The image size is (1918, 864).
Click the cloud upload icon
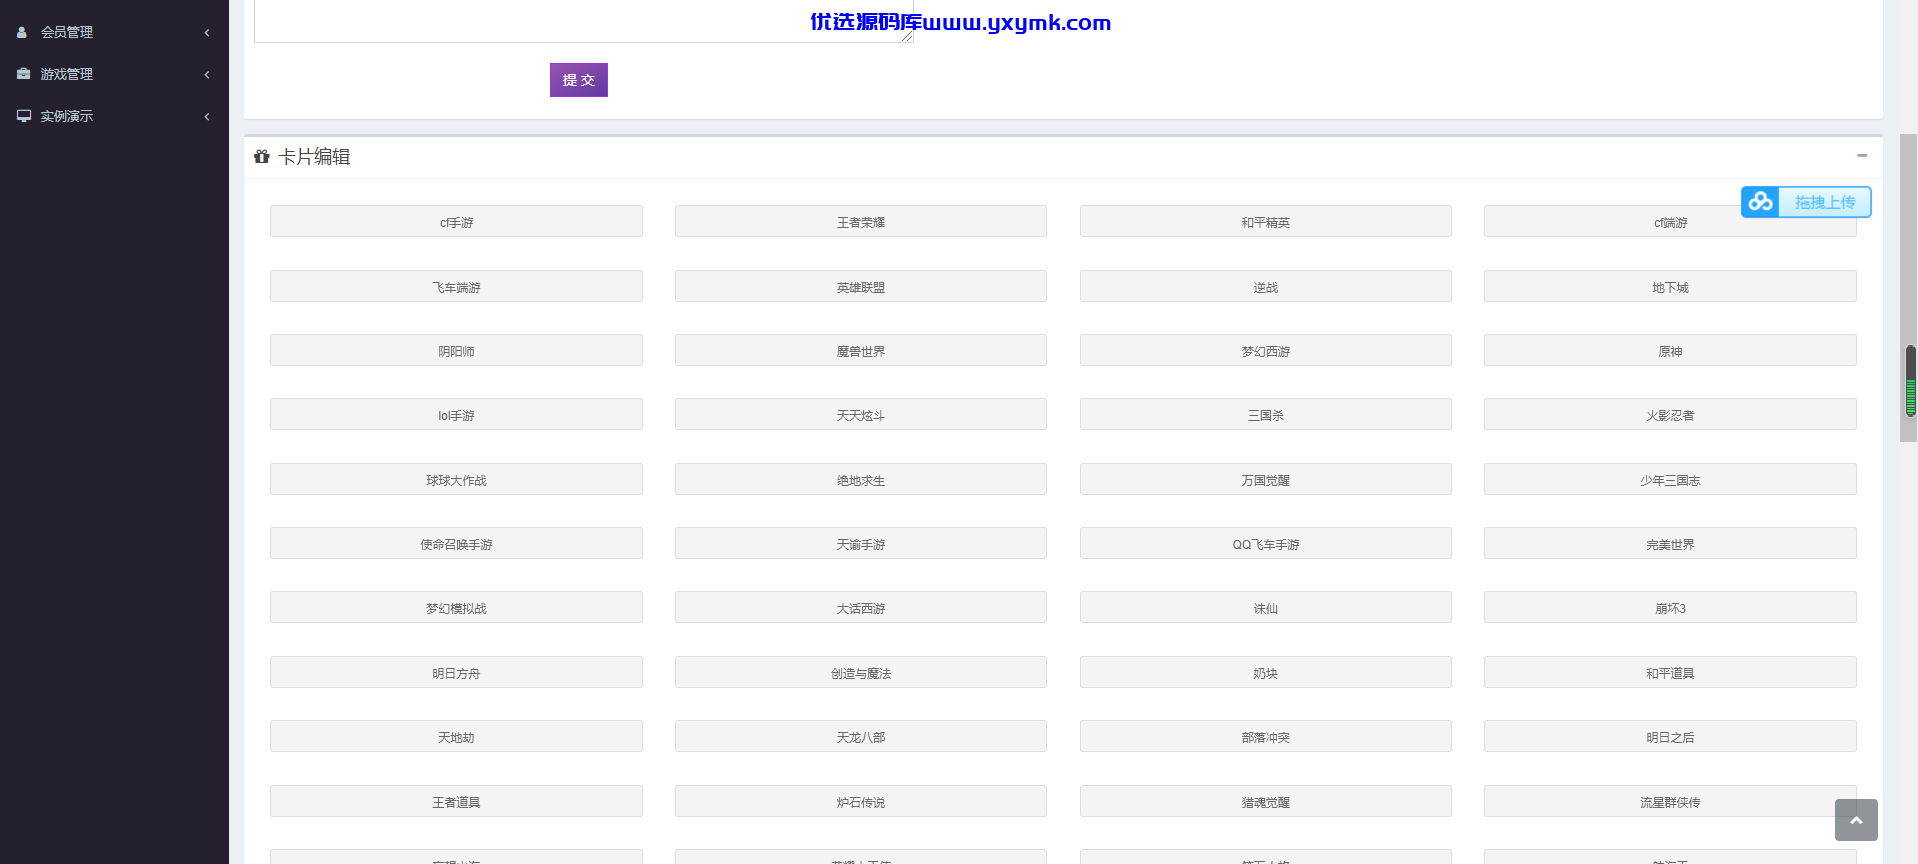[x=1760, y=202]
